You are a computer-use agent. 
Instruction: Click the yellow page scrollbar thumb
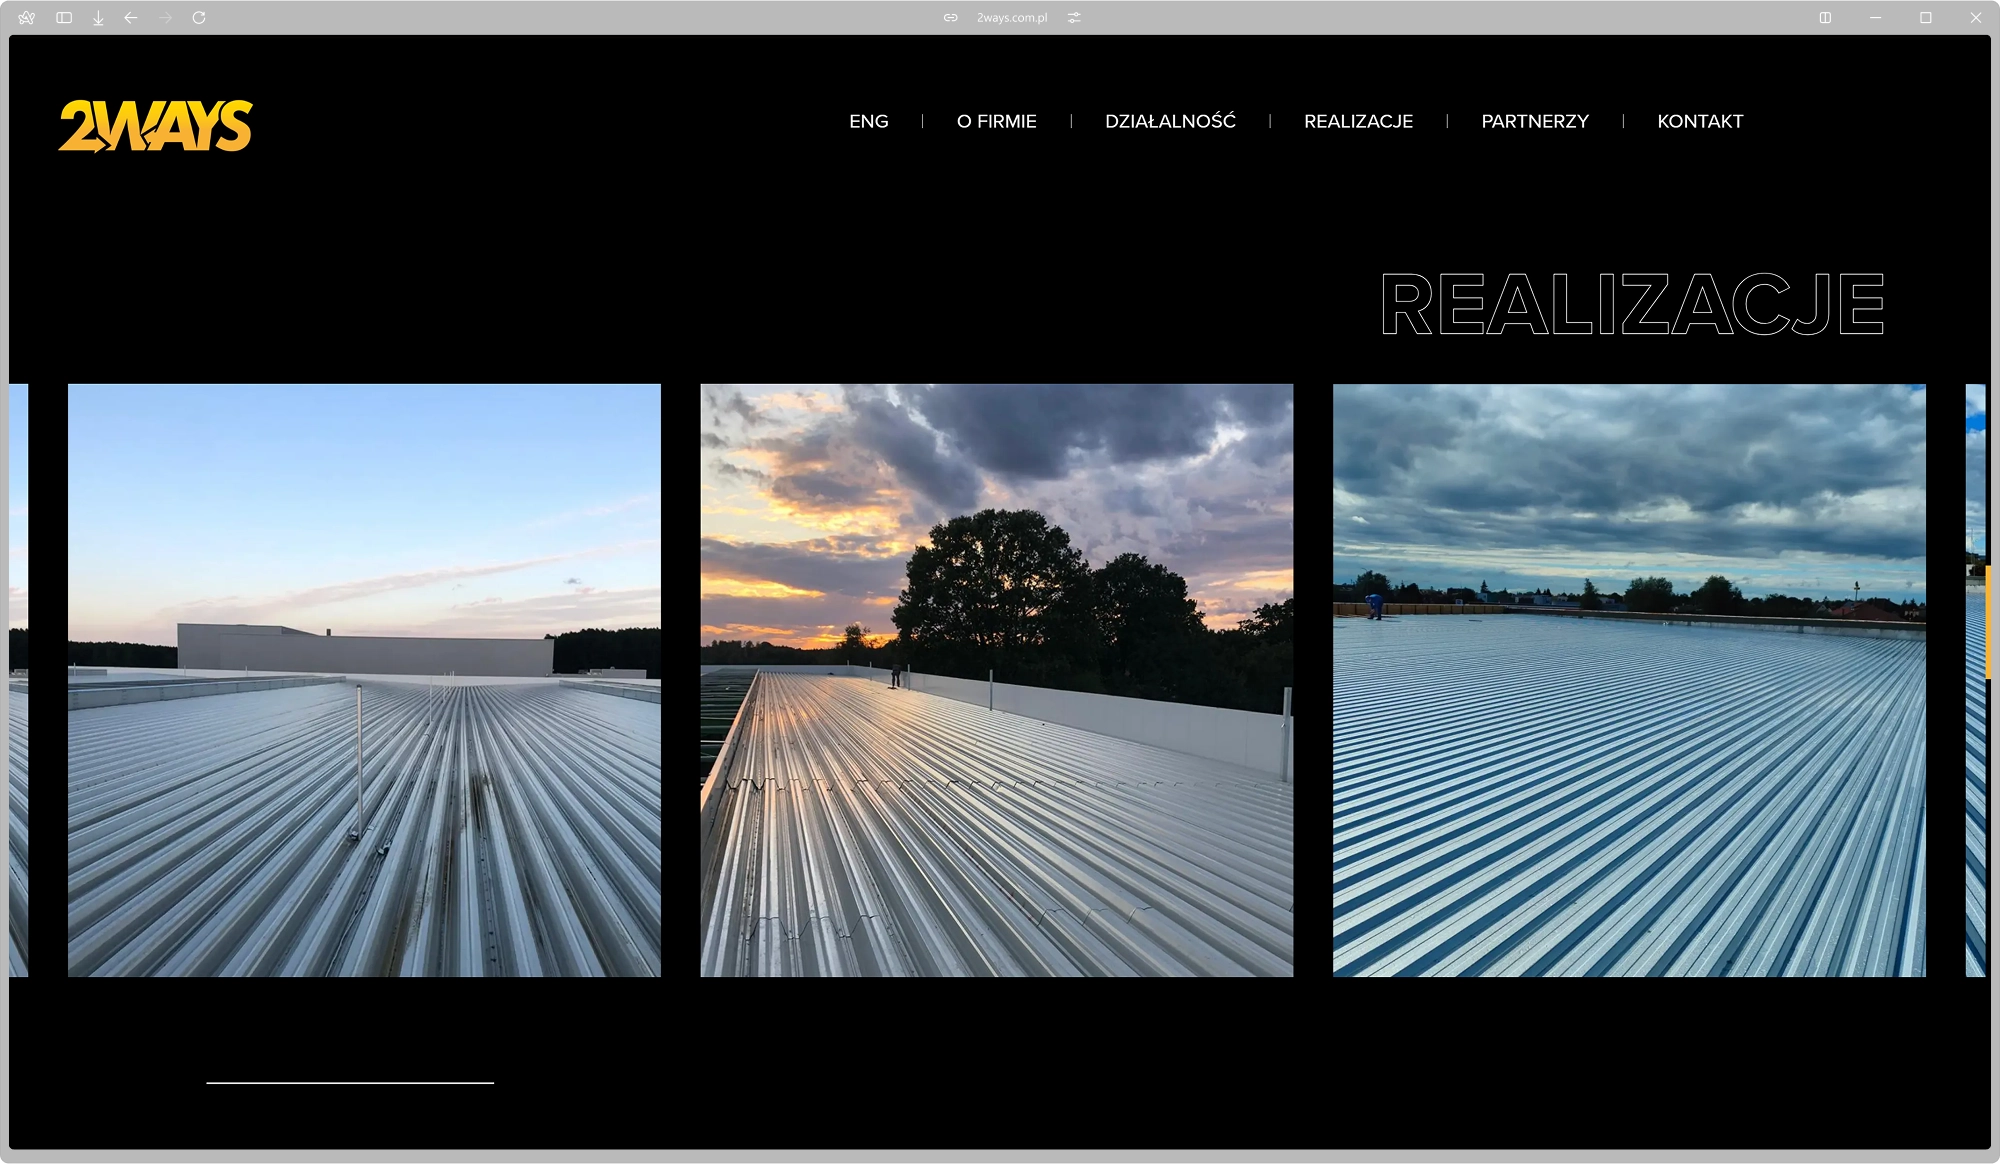[1988, 622]
